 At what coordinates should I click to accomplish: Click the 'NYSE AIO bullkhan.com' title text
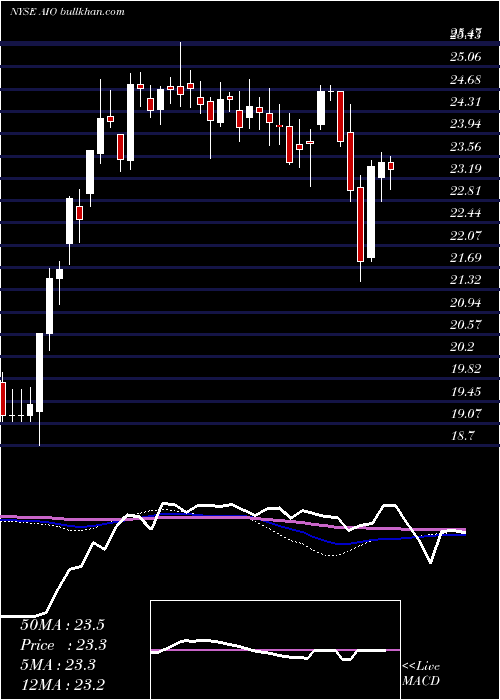(67, 12)
